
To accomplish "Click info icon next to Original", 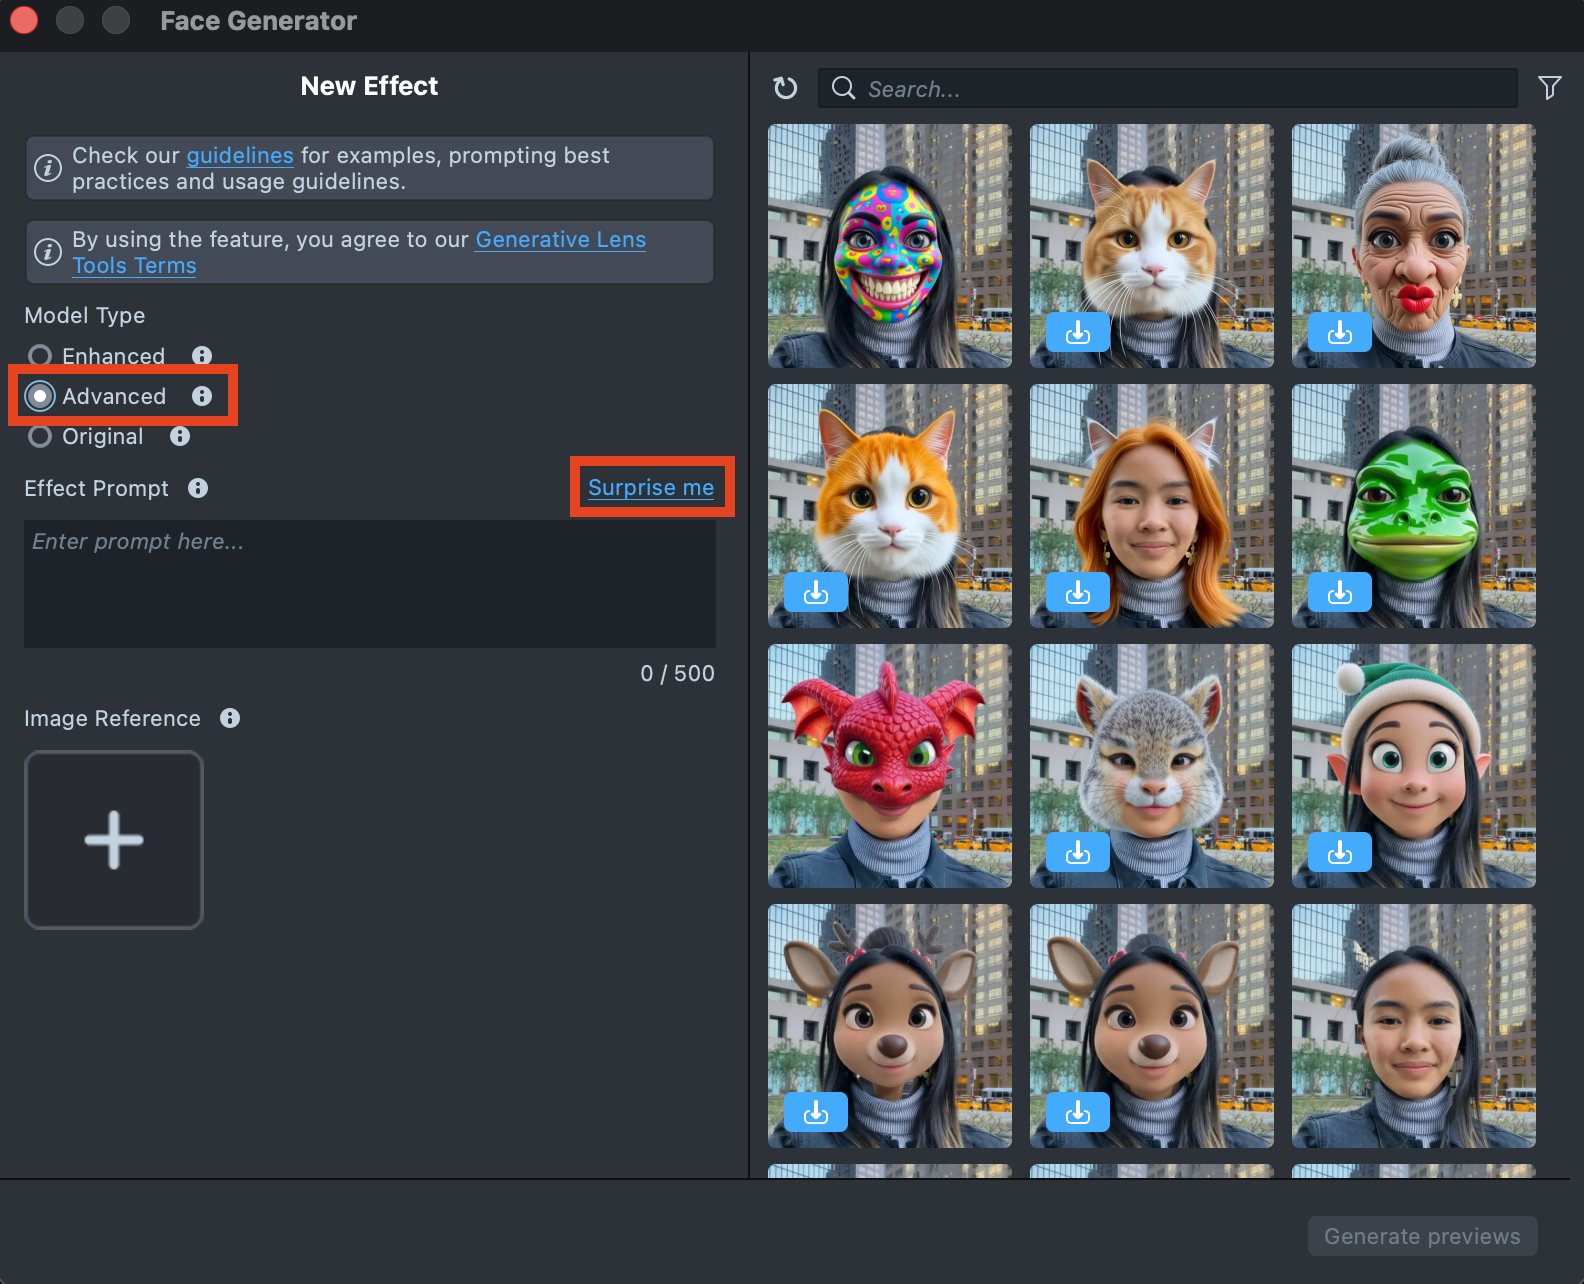I will [180, 436].
